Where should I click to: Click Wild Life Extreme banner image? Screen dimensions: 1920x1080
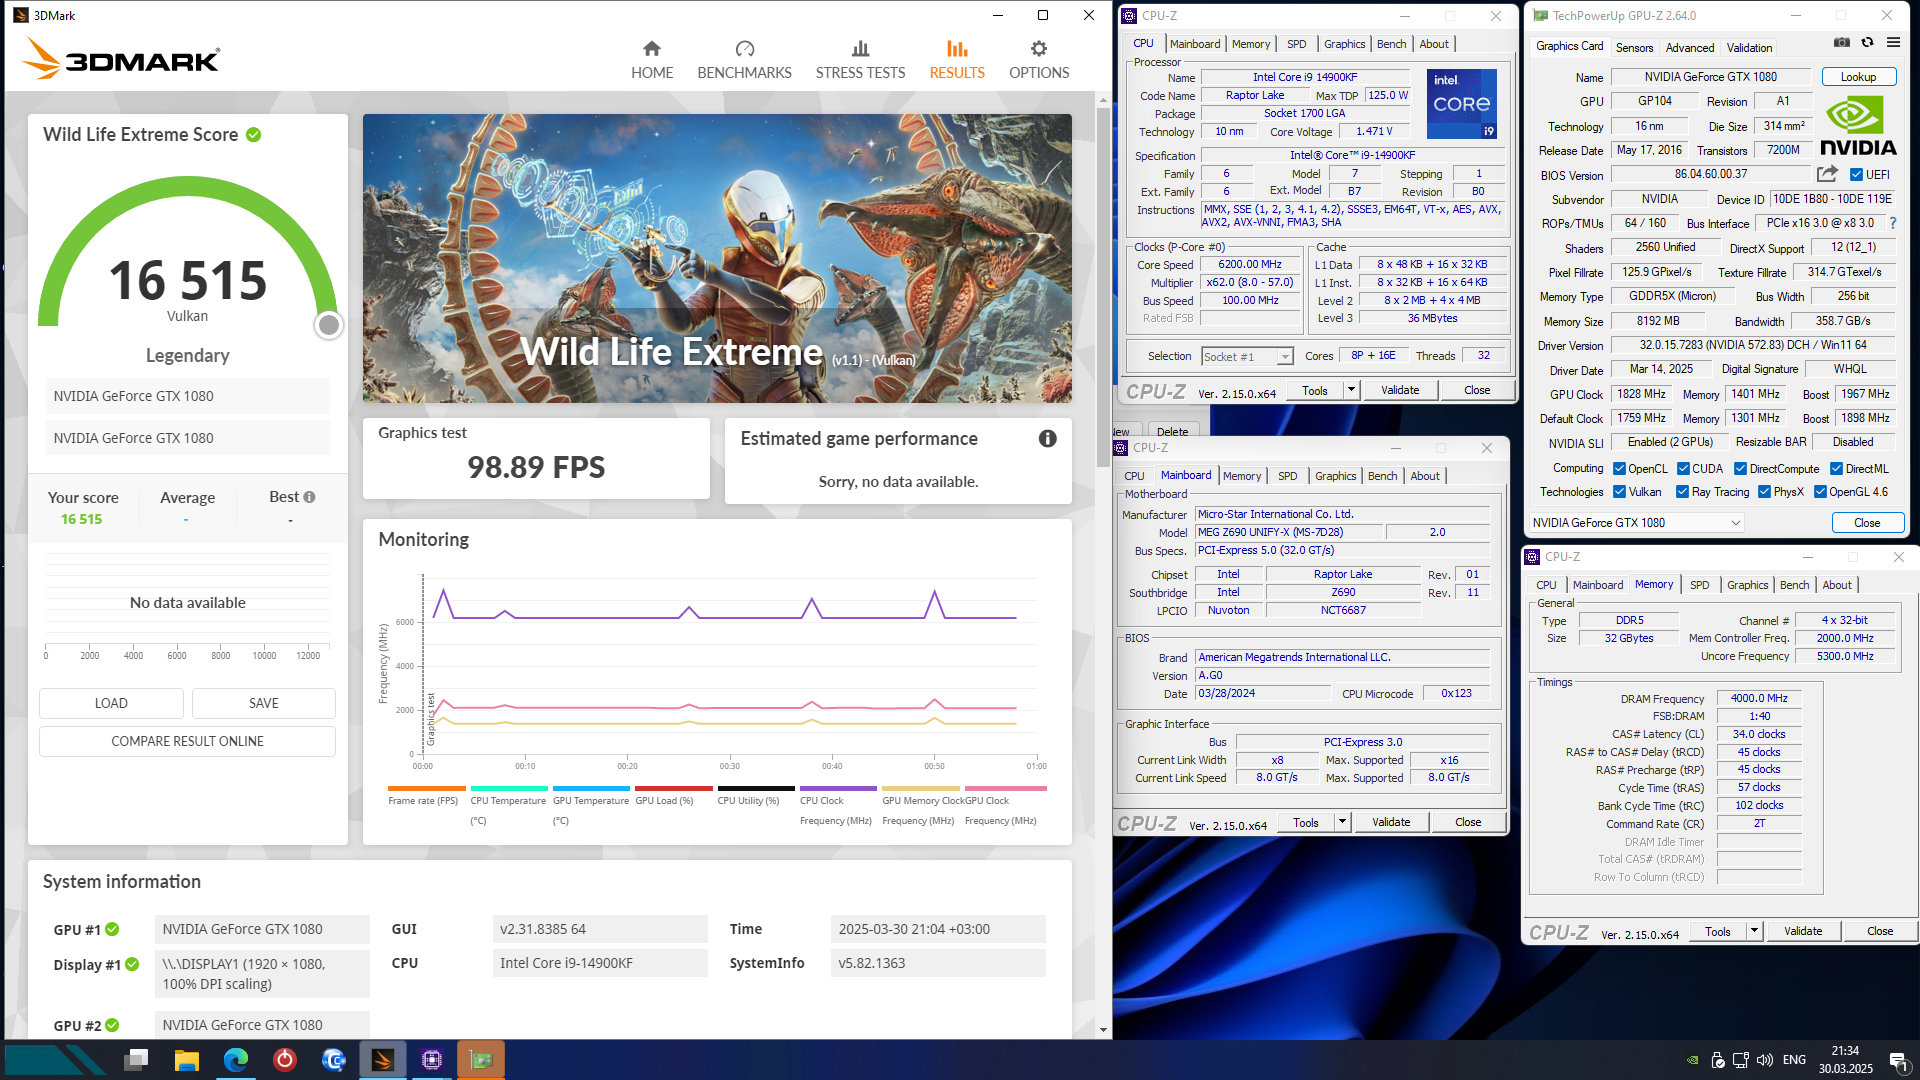(717, 258)
